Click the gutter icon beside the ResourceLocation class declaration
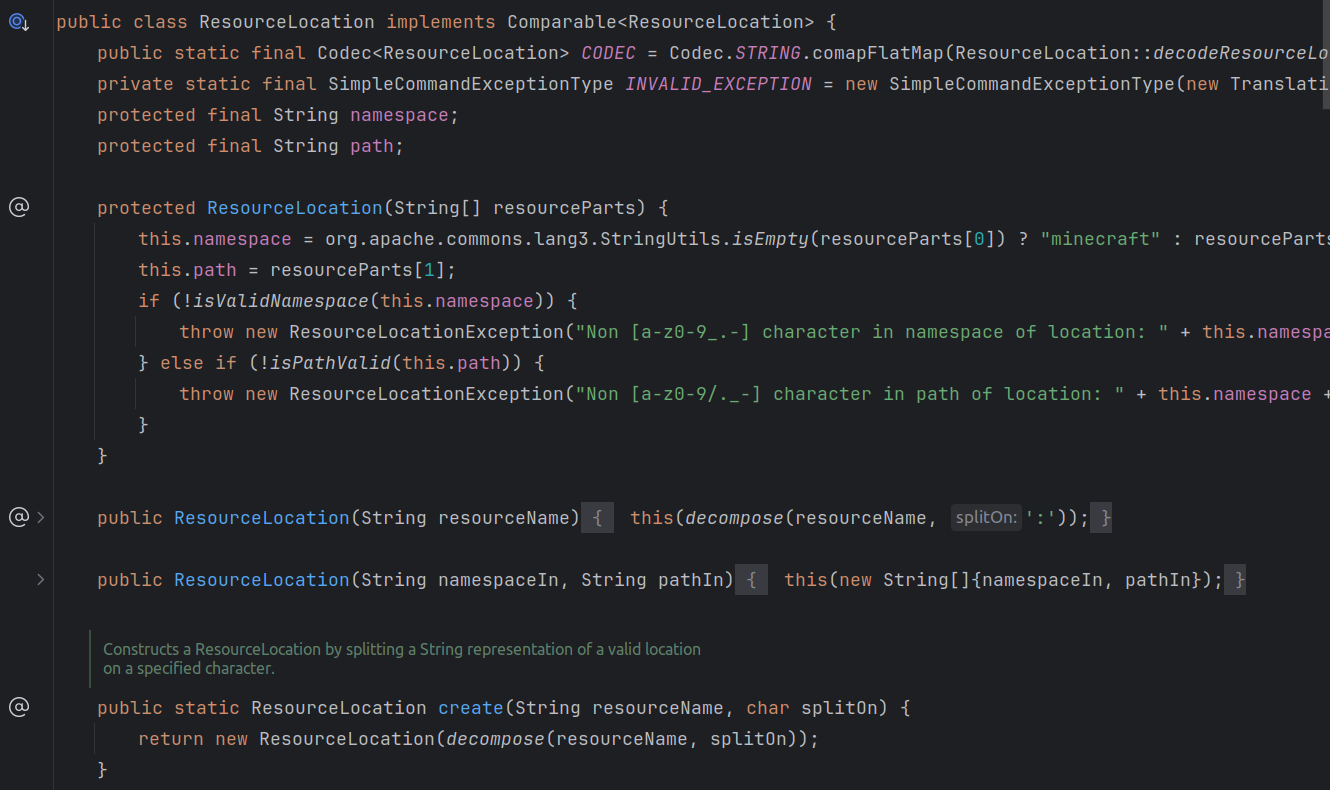 click(19, 22)
